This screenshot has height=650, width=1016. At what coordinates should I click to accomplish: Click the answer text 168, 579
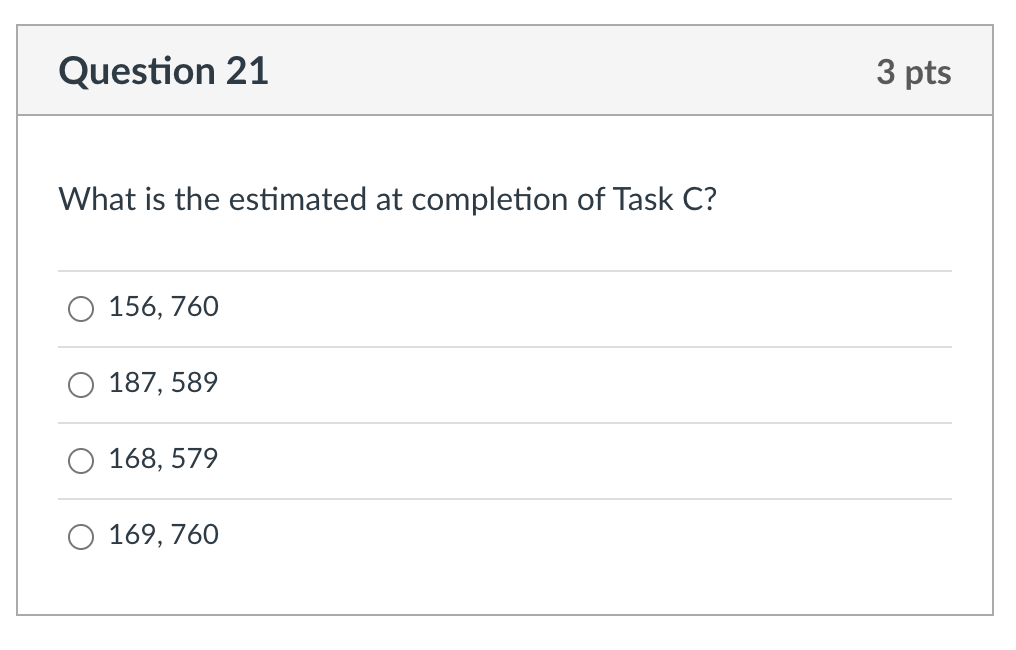tap(163, 458)
